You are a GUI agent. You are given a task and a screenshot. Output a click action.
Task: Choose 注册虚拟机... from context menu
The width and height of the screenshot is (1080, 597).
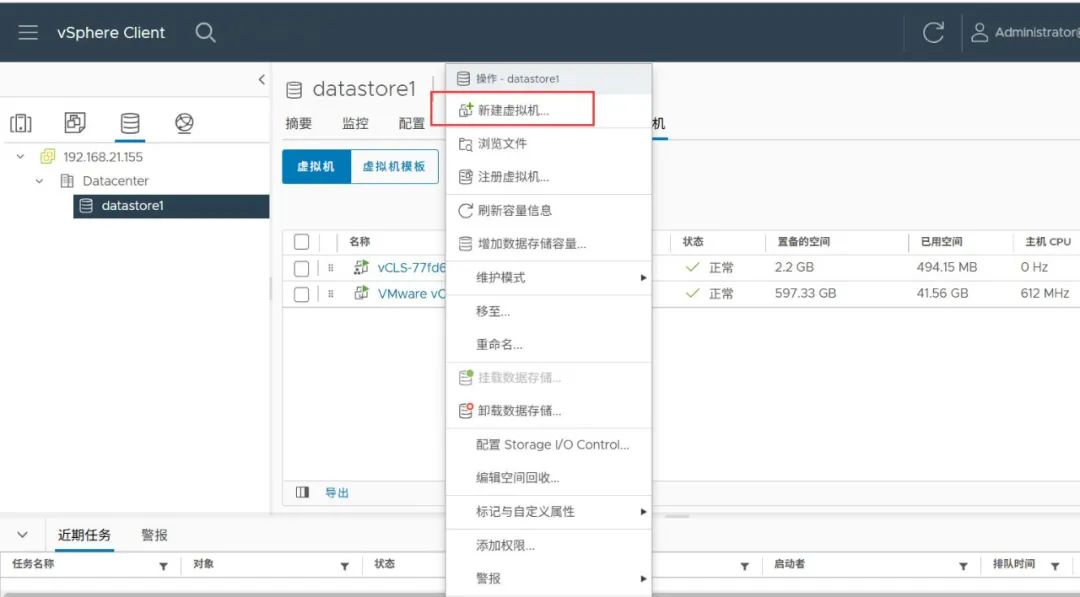[x=548, y=177]
